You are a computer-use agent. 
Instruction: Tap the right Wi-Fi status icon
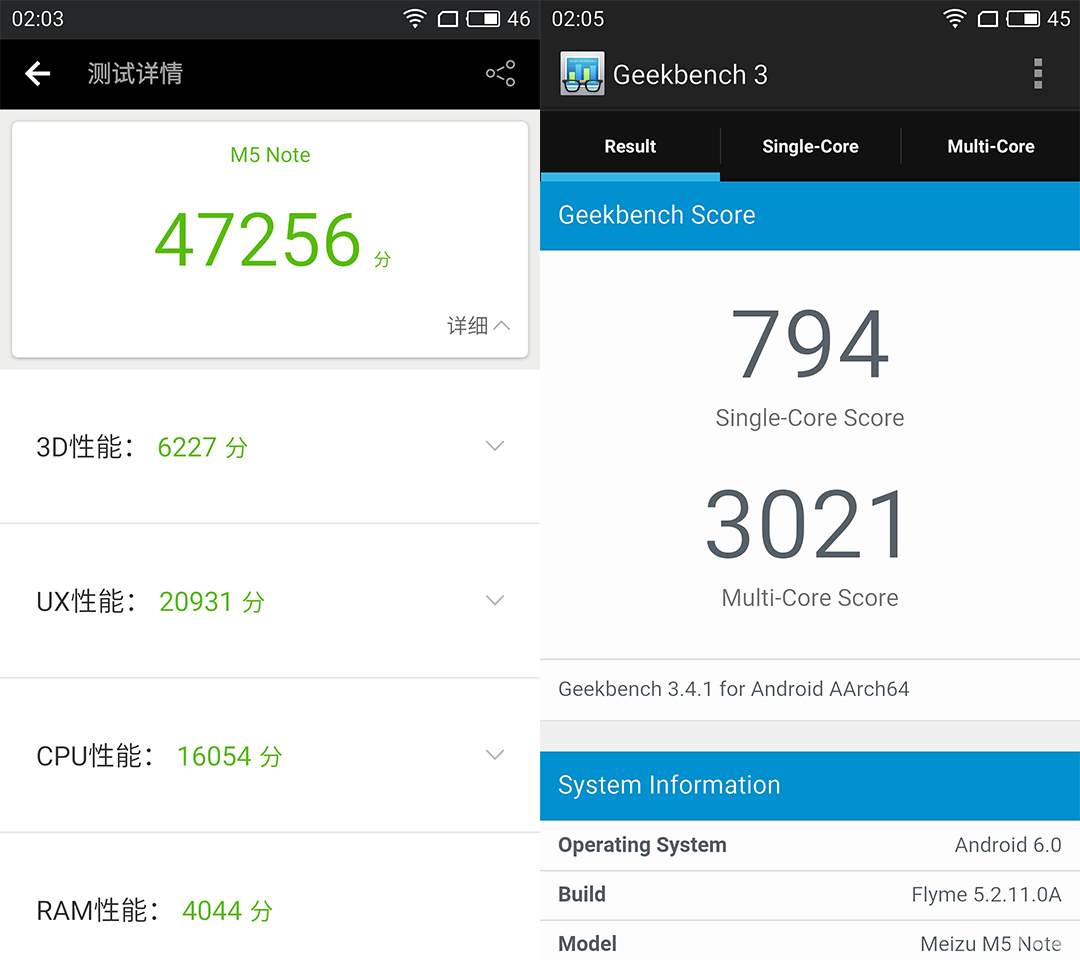coord(955,19)
